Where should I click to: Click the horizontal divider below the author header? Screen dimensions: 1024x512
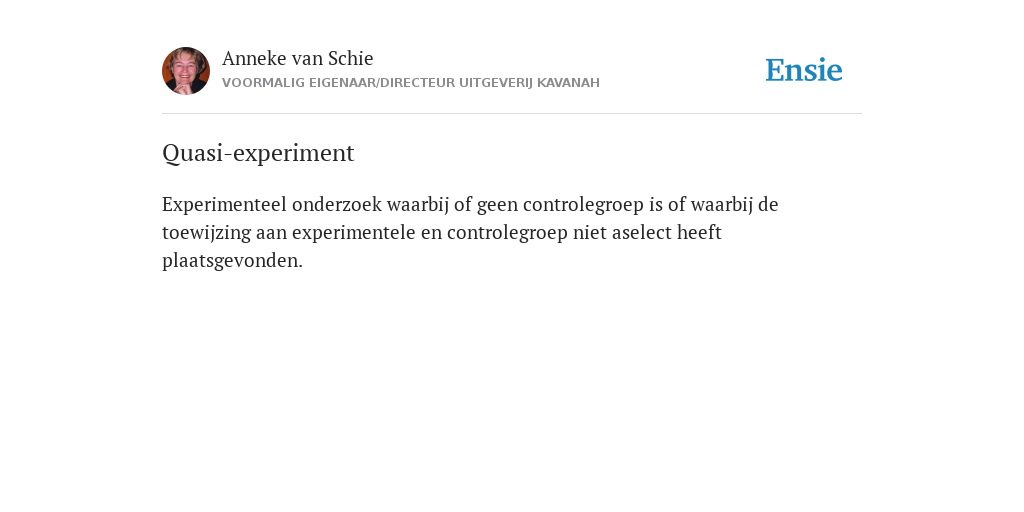coord(512,114)
